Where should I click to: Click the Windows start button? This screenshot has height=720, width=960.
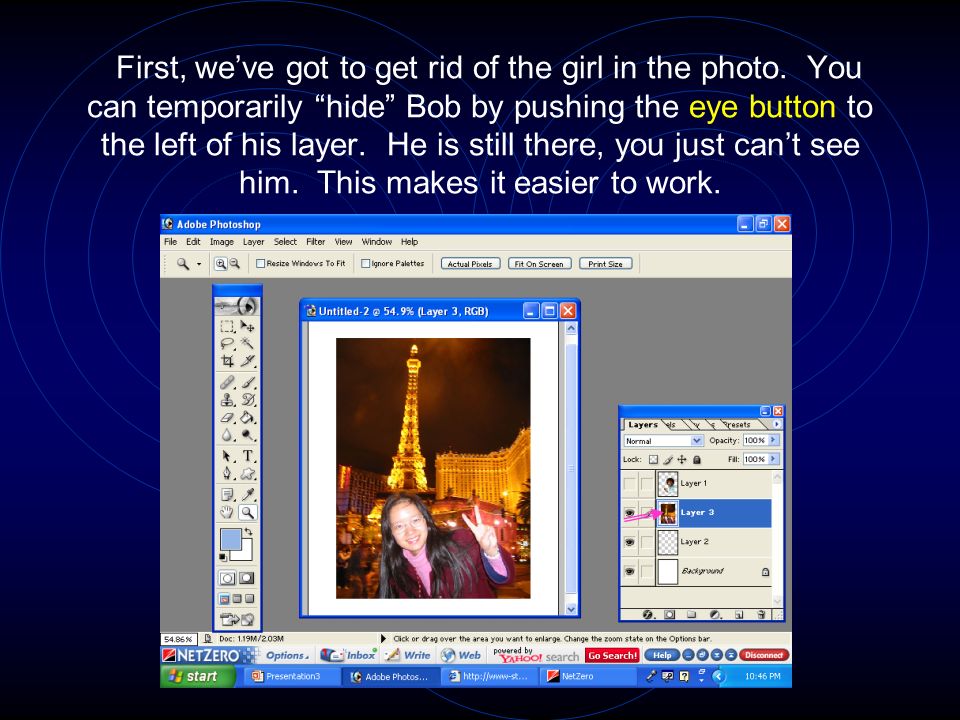click(x=197, y=677)
